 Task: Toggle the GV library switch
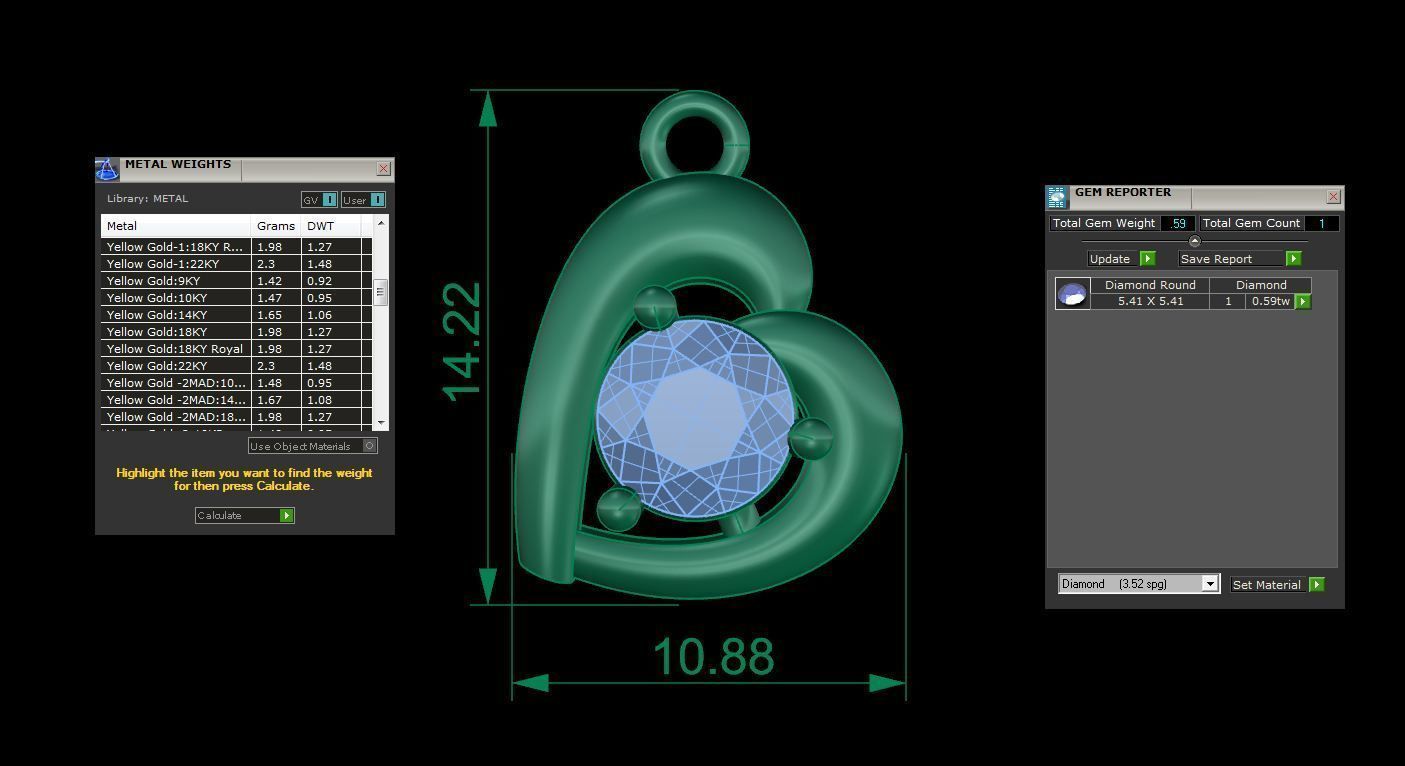319,200
